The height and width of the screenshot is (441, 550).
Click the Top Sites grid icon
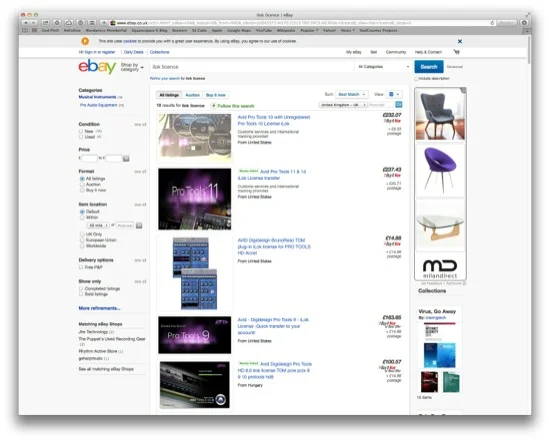[34, 31]
